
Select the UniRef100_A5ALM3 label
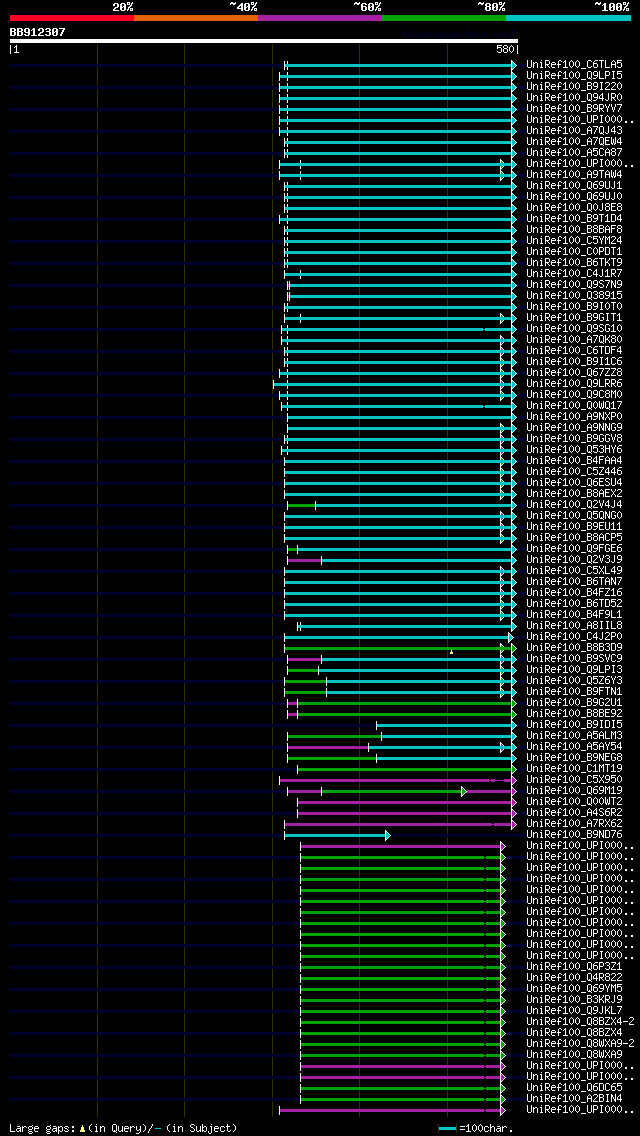[574, 736]
